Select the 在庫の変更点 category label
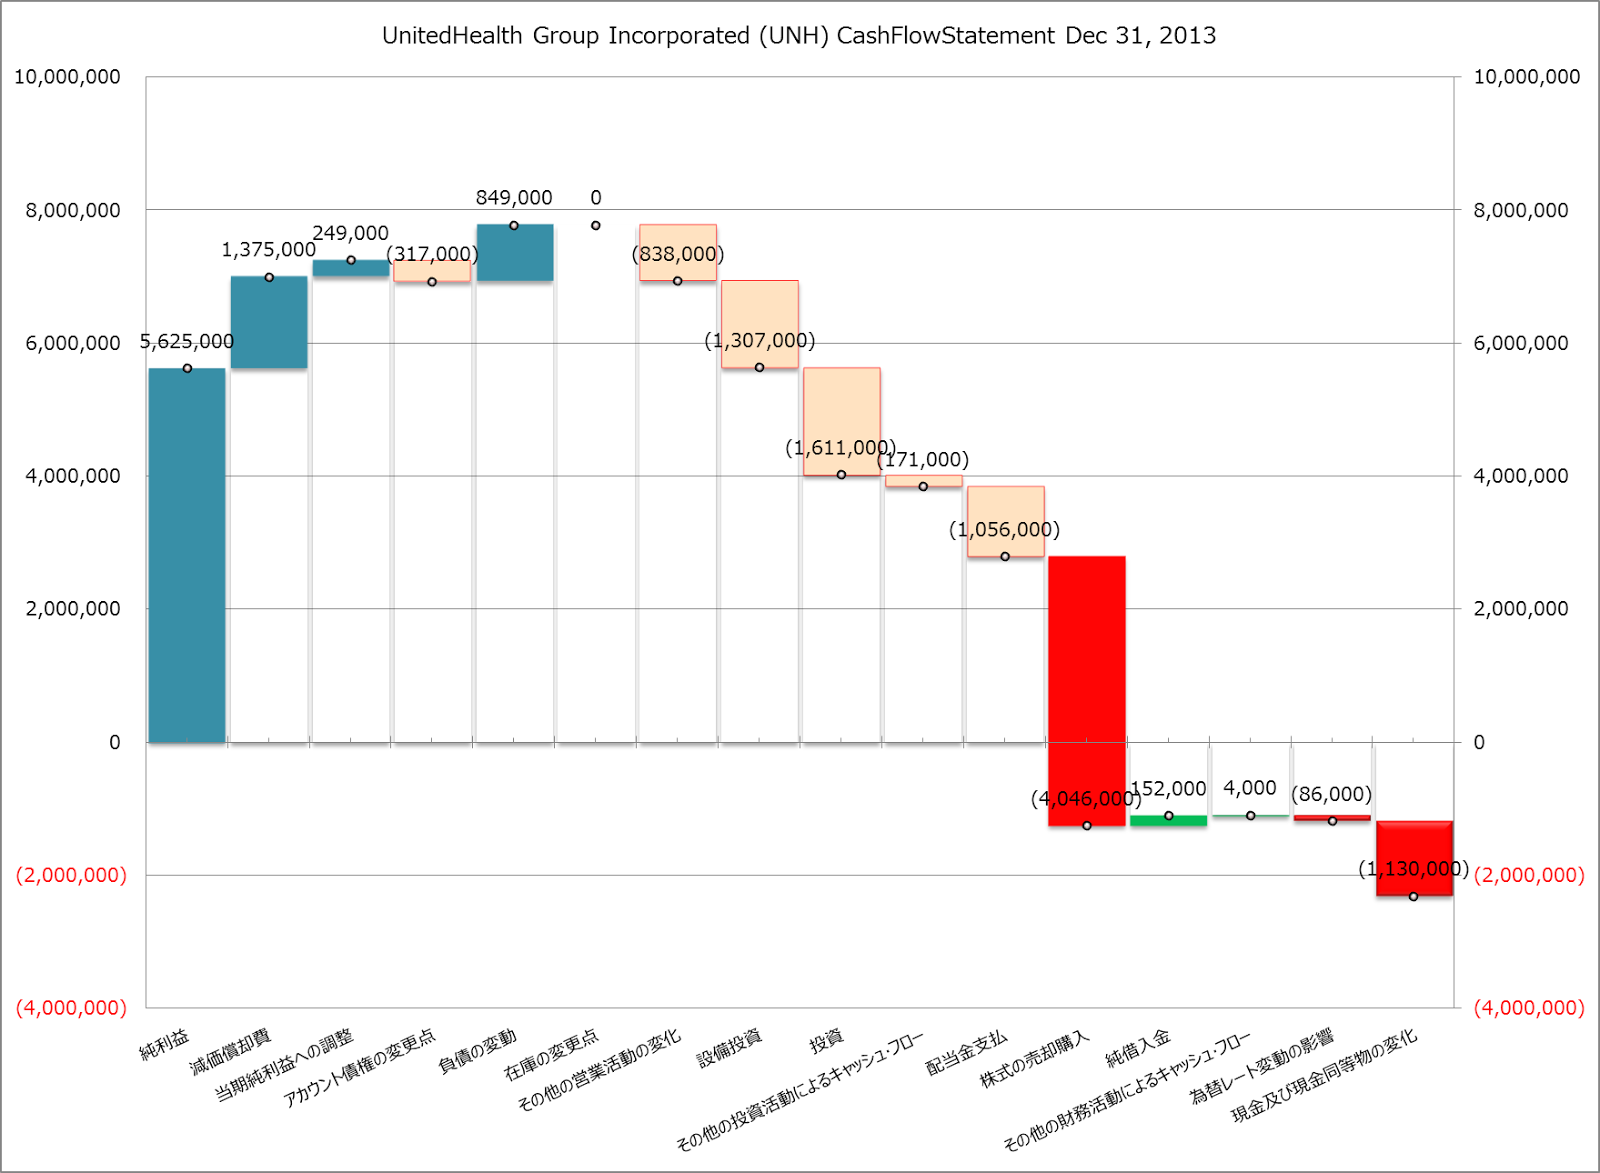The height and width of the screenshot is (1173, 1600). click(552, 1056)
